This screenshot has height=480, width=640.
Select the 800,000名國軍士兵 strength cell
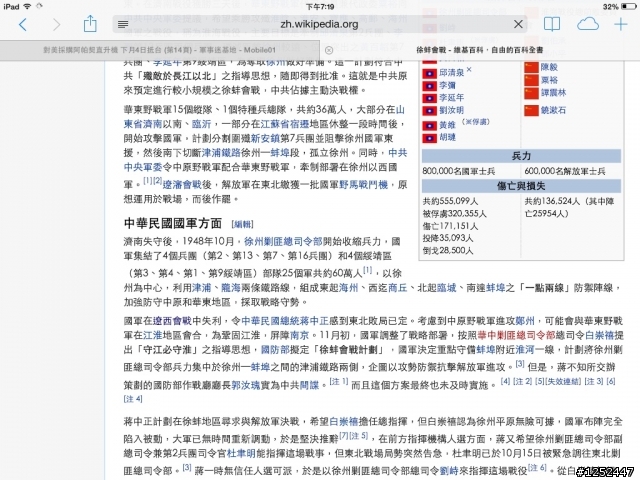click(x=459, y=171)
